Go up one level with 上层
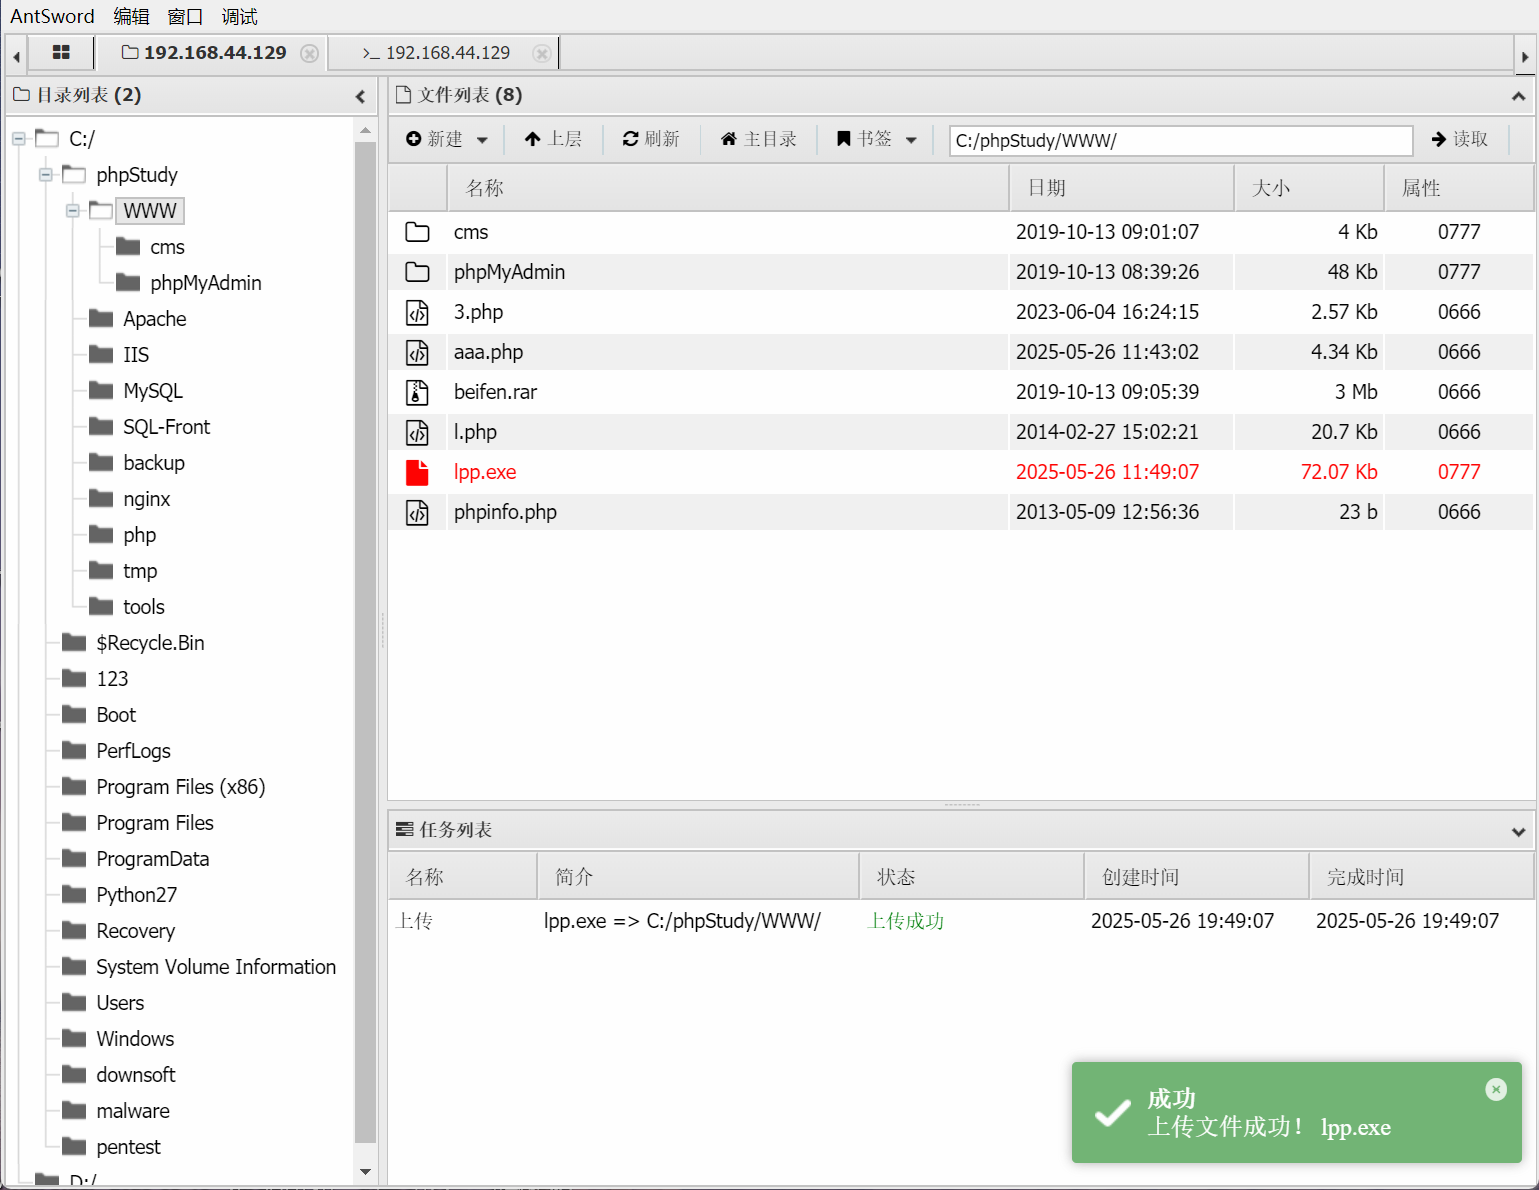Viewport: 1539px width, 1190px height. tap(553, 139)
